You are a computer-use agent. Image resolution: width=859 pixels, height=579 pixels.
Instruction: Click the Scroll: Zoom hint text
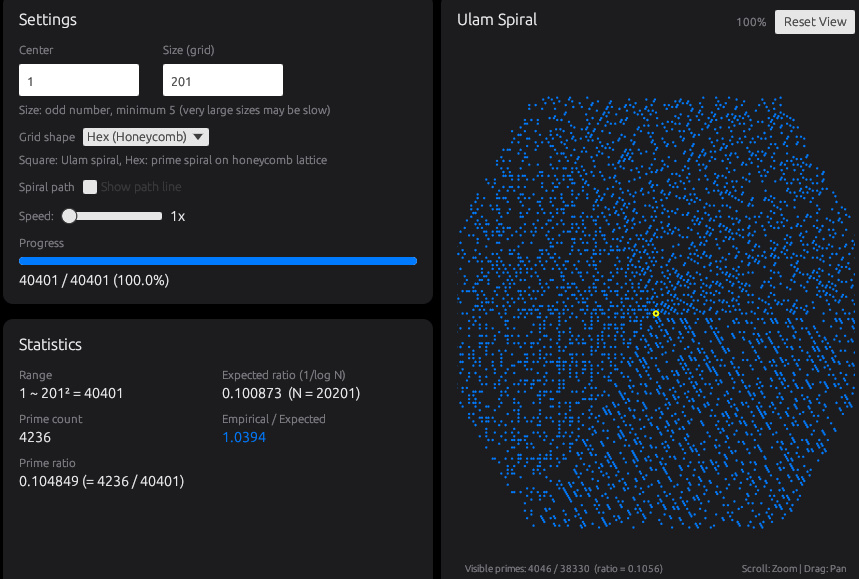coord(768,569)
